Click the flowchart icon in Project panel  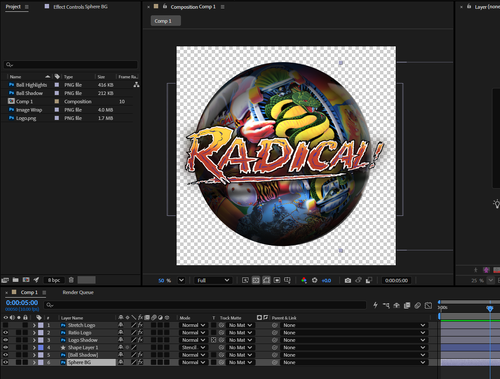tap(136, 85)
